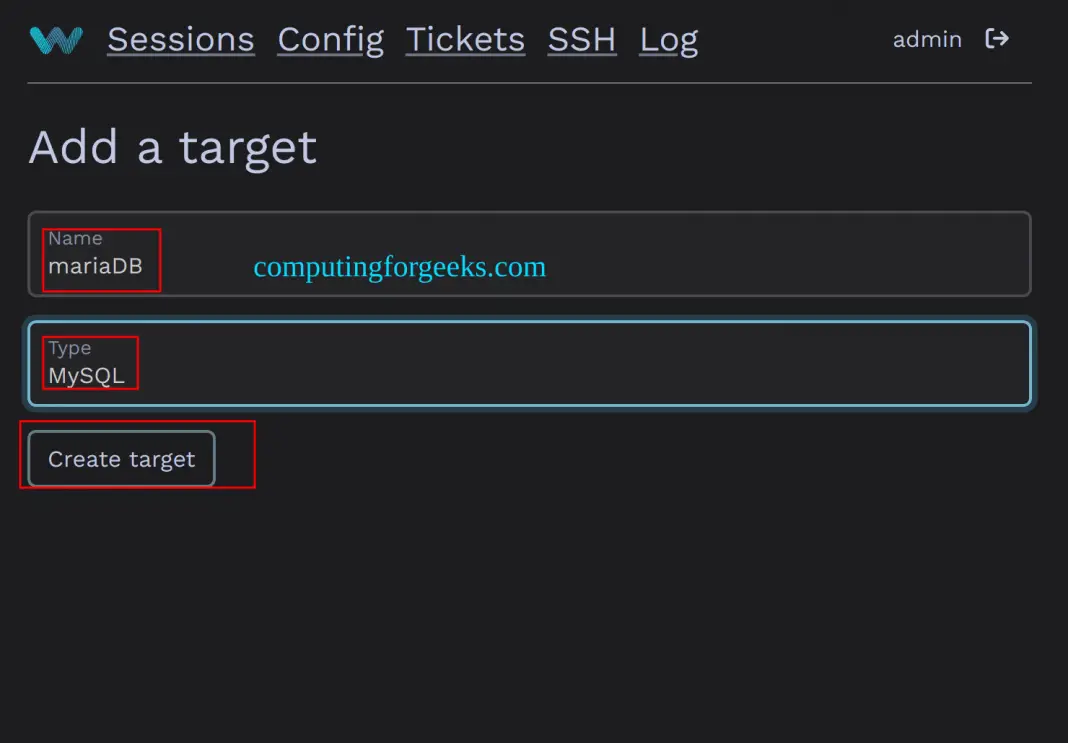View the Log page

(668, 39)
